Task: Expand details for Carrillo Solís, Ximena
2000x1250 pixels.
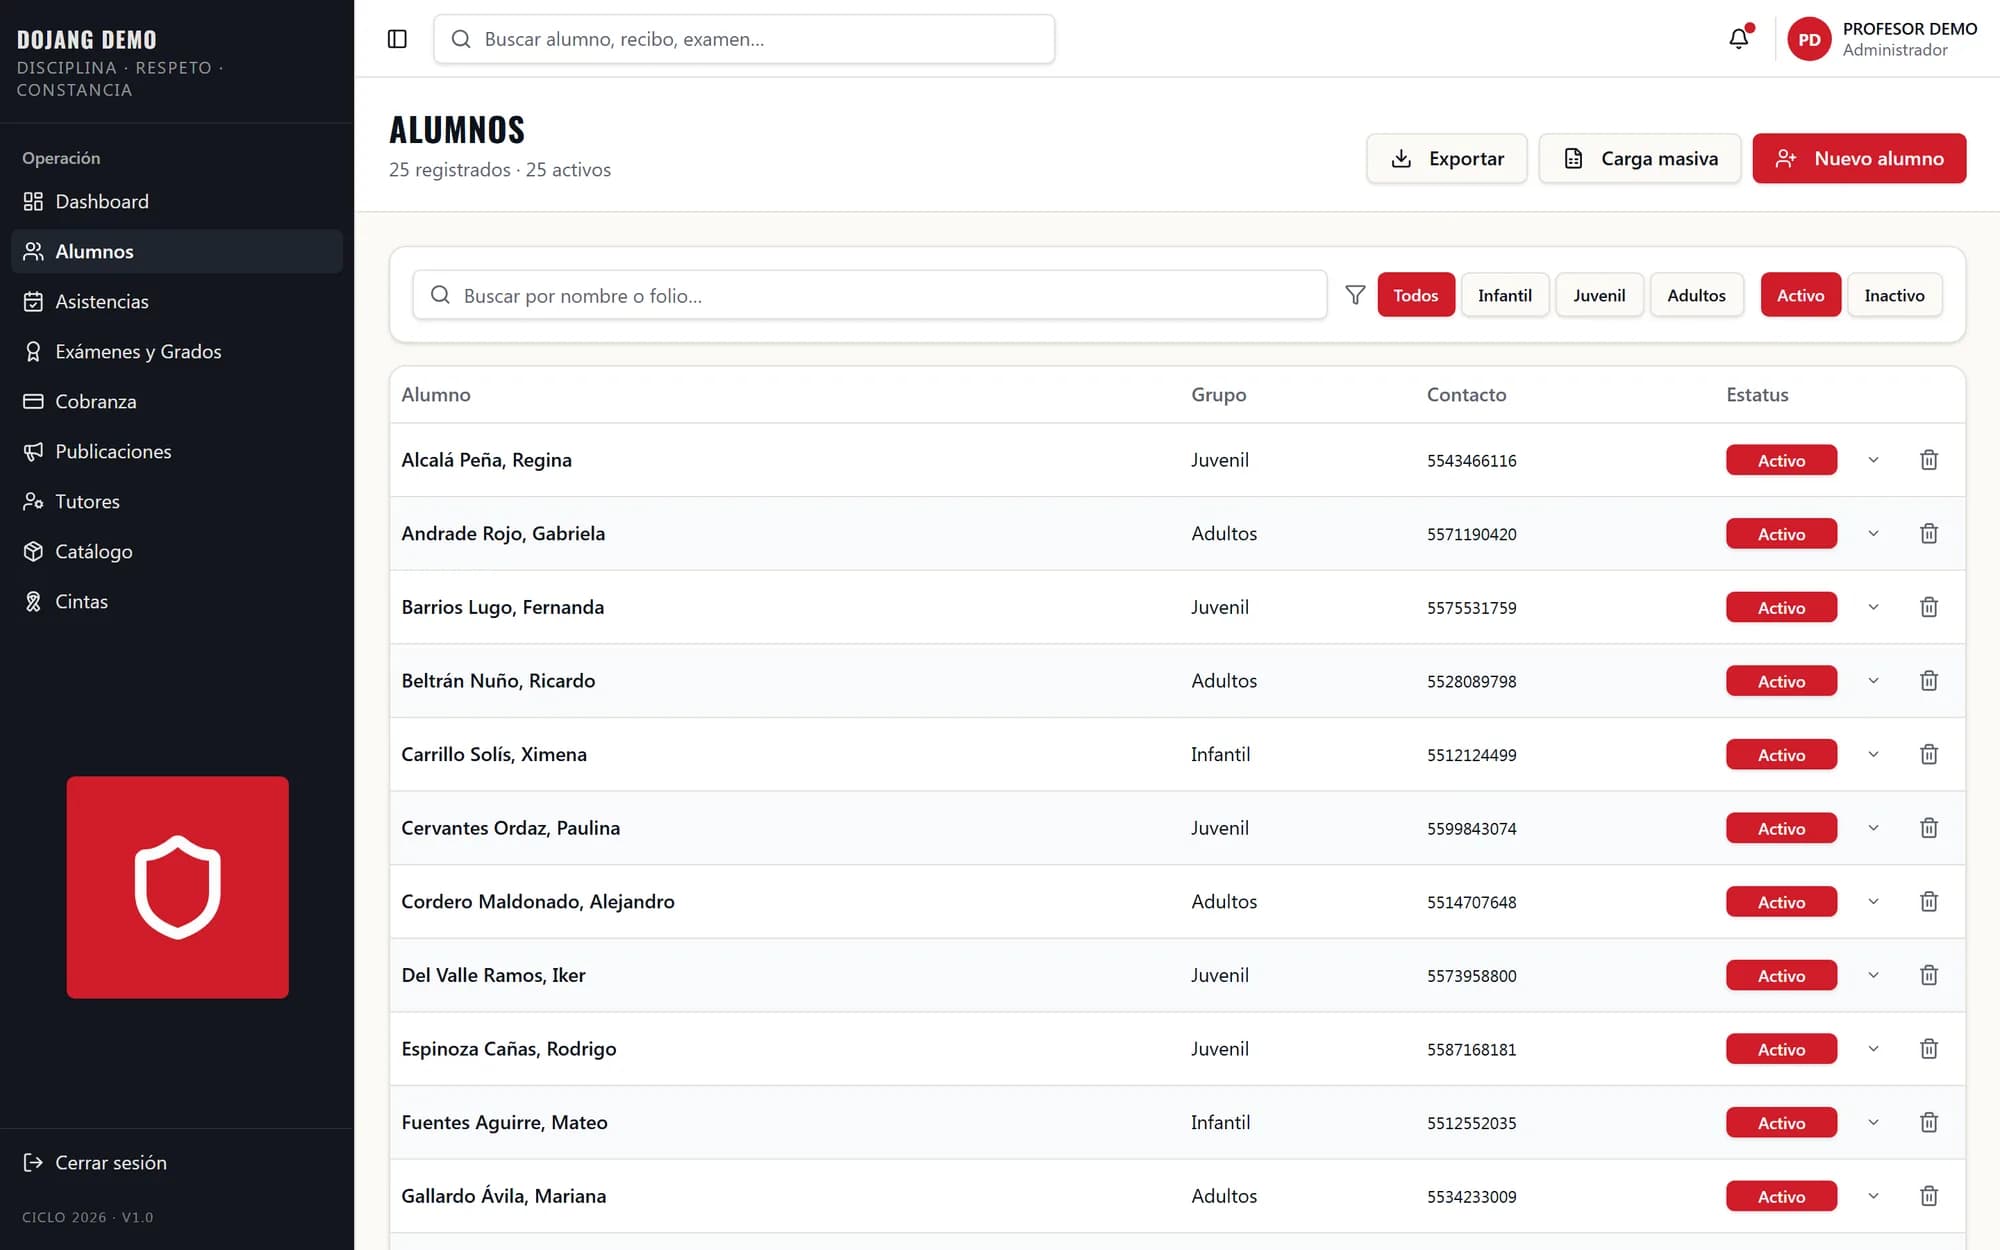Action: 1873,755
